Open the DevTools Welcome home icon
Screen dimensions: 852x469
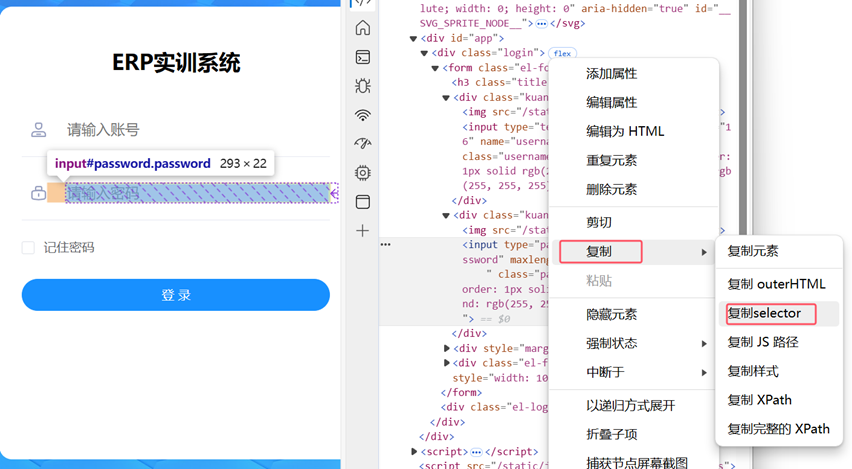coord(363,28)
